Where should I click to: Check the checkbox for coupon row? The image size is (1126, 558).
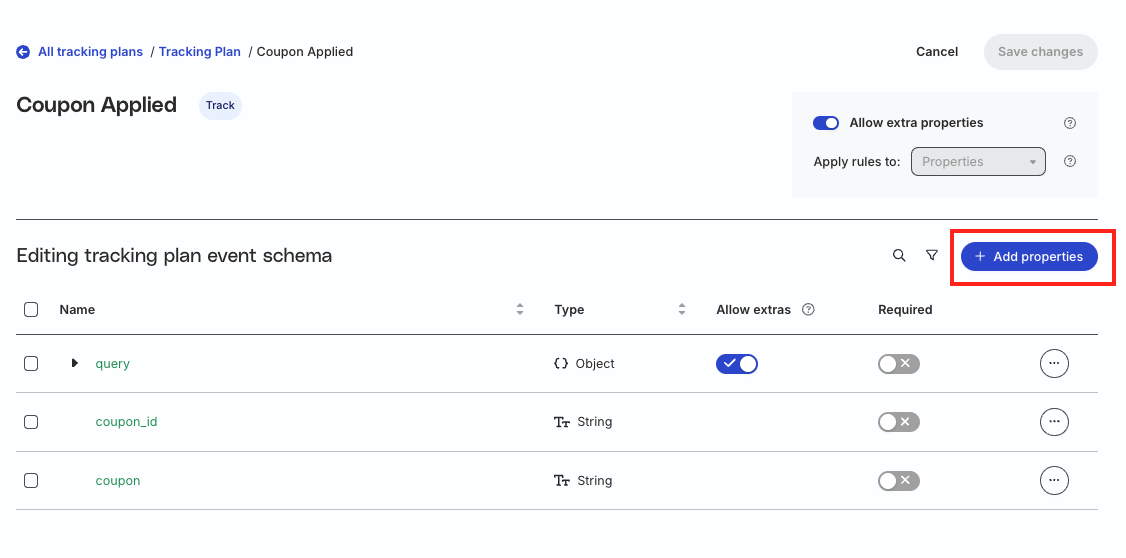coord(31,480)
